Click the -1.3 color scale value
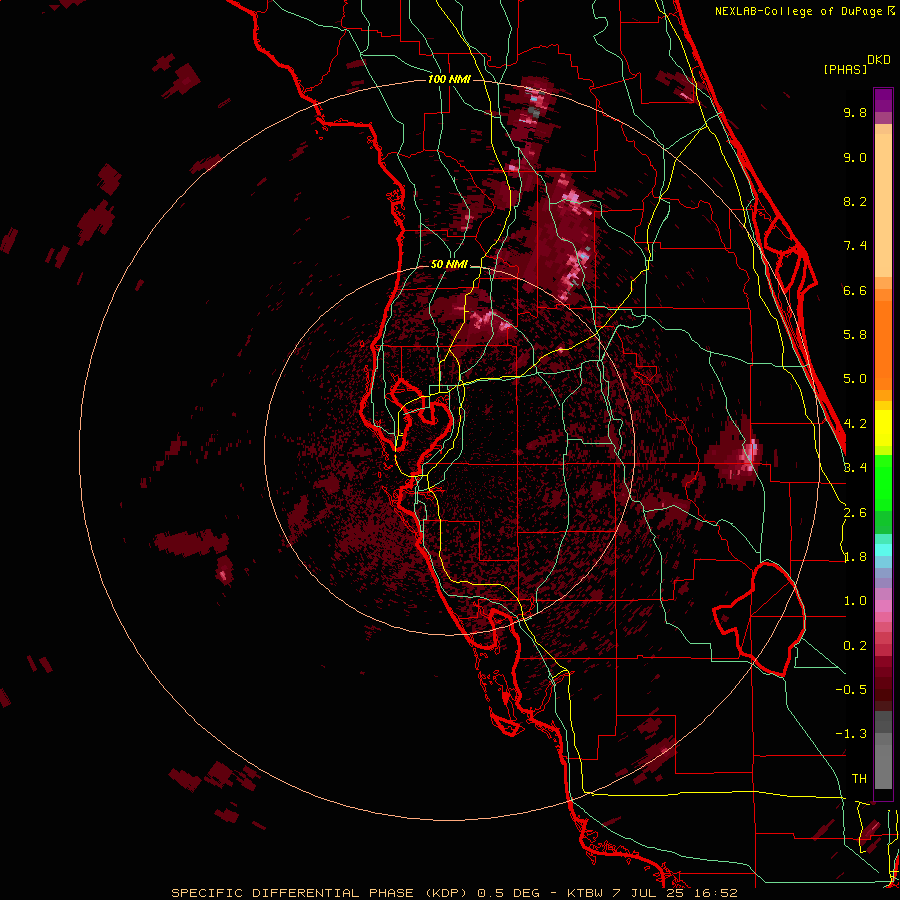The width and height of the screenshot is (900, 900). [x=851, y=734]
